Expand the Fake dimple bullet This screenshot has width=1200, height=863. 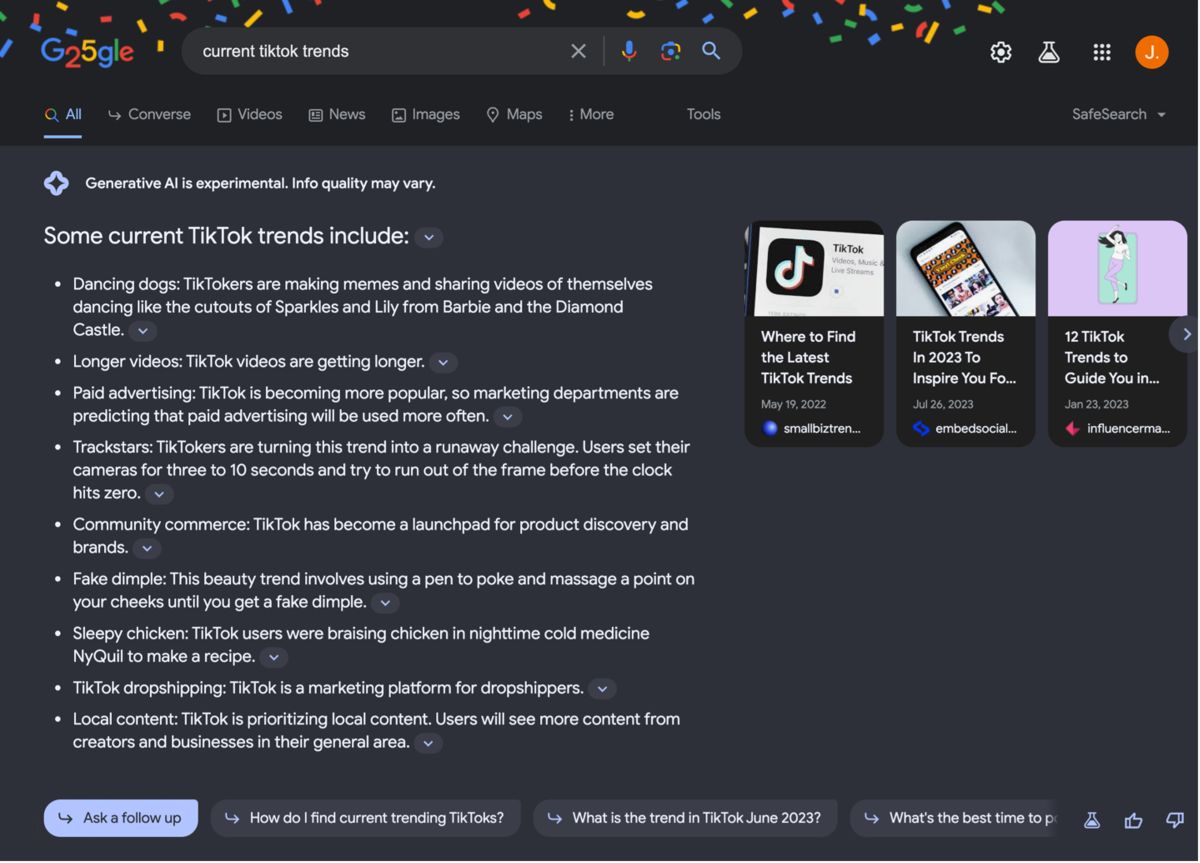tap(385, 603)
